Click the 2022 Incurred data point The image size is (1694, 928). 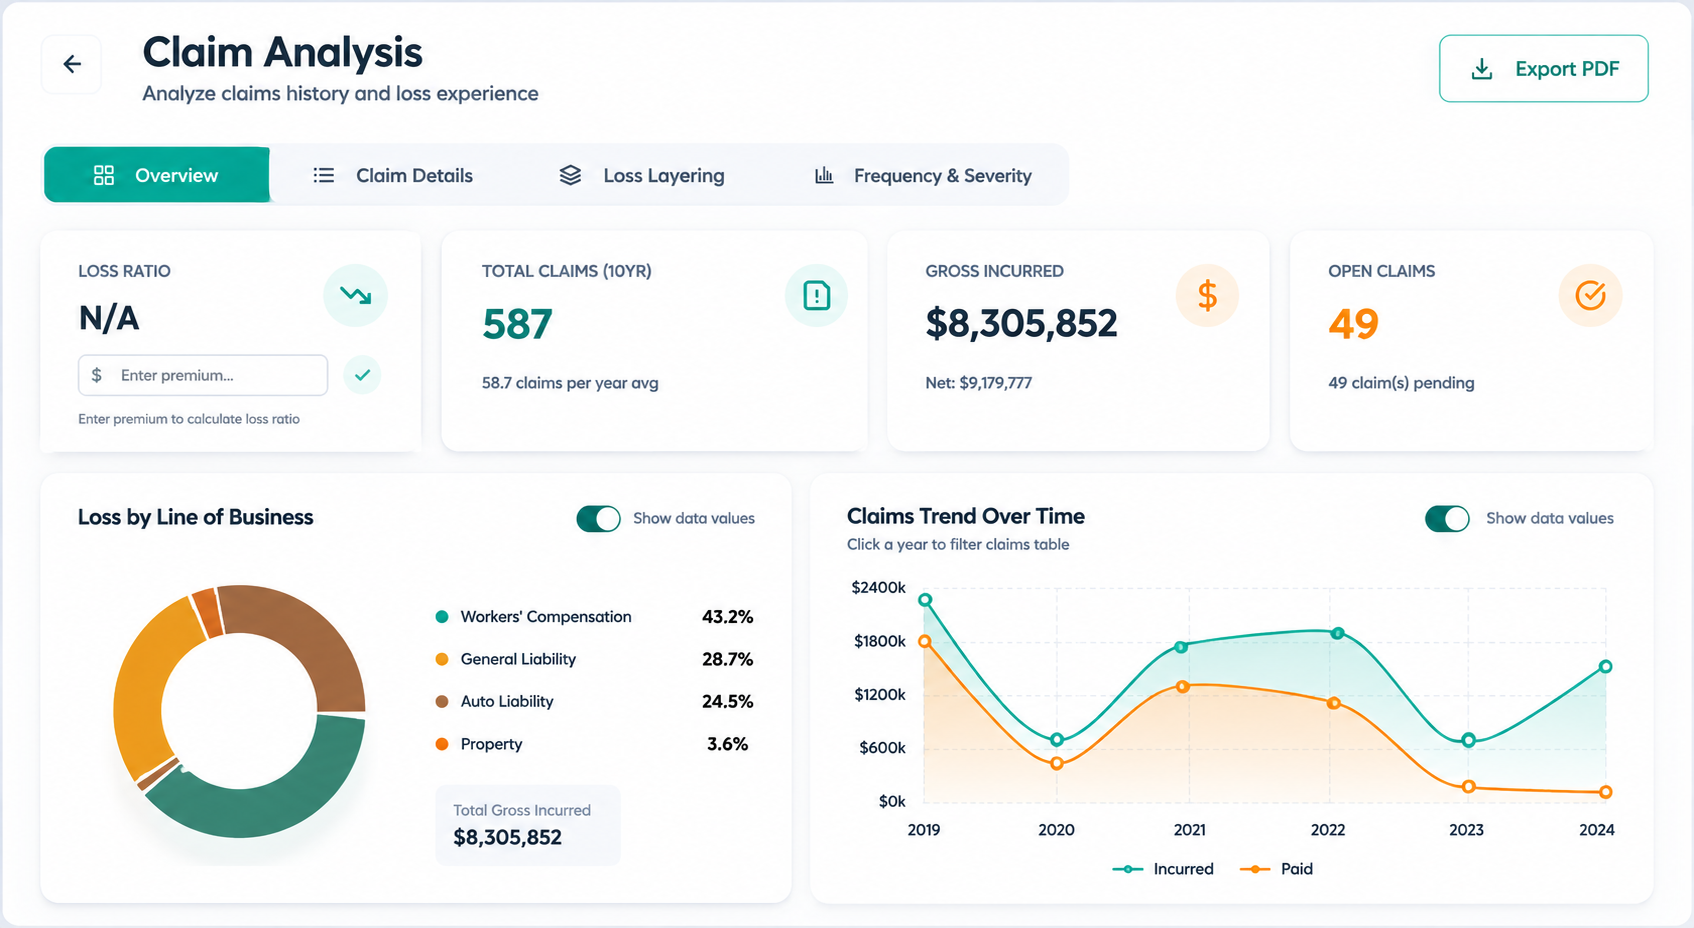1338,633
